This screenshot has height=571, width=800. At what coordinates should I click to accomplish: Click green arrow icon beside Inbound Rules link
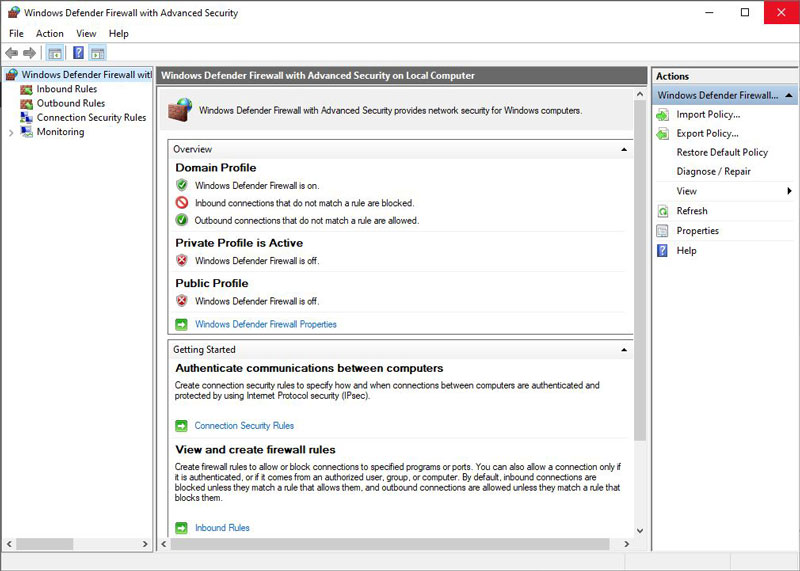pos(181,528)
